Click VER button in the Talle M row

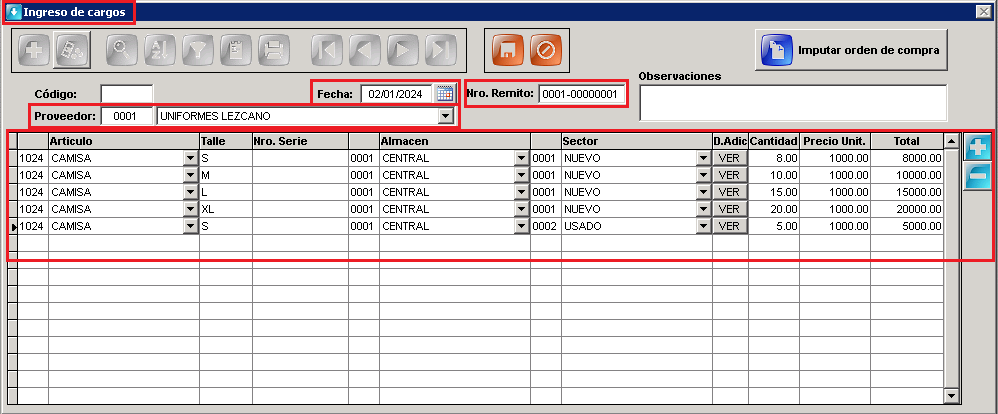pyautogui.click(x=729, y=175)
